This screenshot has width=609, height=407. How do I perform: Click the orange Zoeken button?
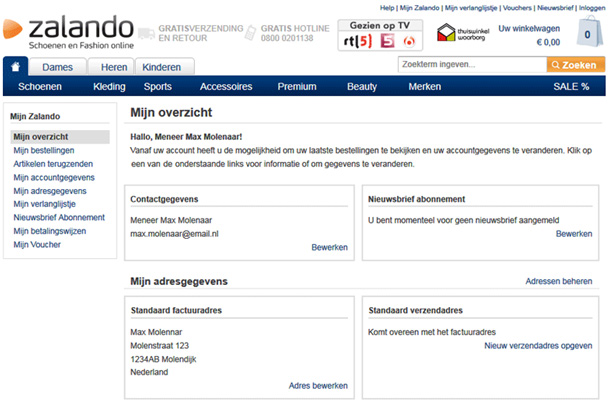click(x=576, y=64)
